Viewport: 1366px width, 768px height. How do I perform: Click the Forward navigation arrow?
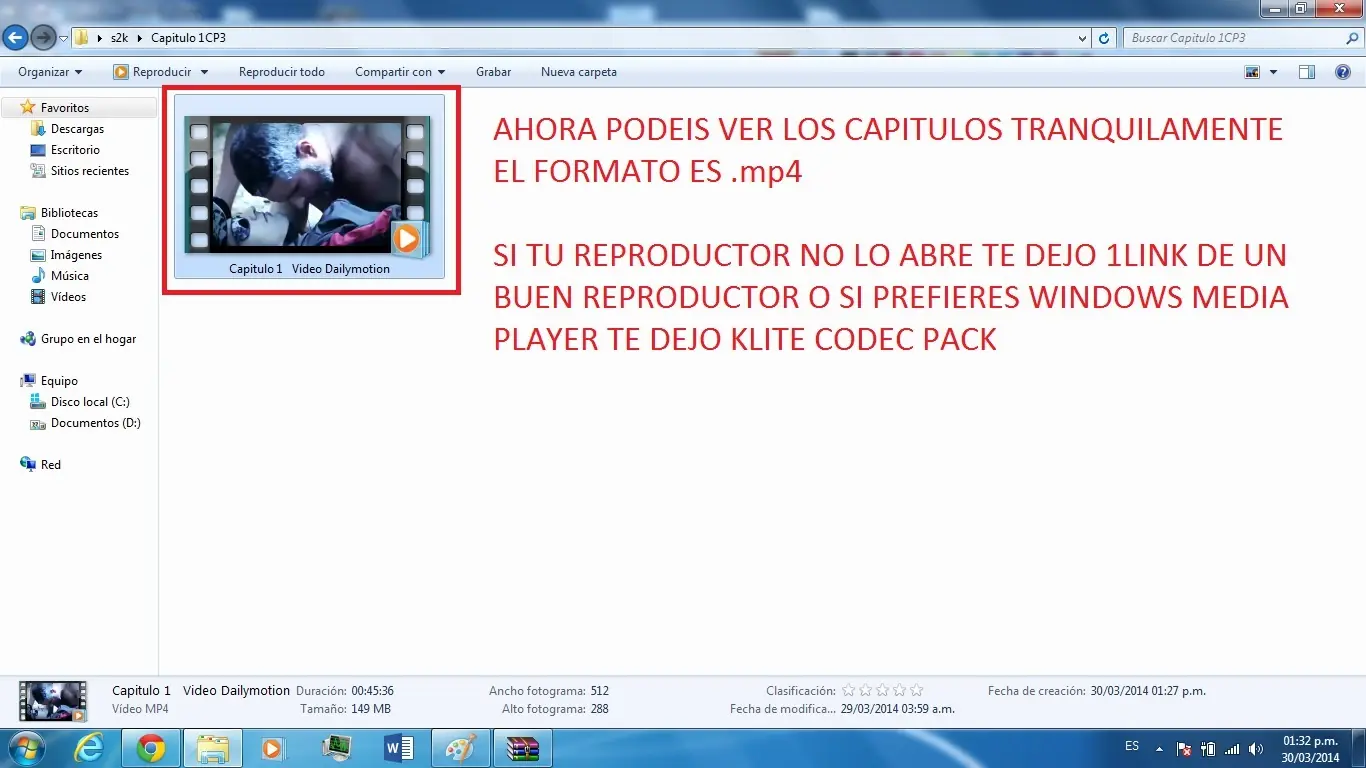coord(43,38)
